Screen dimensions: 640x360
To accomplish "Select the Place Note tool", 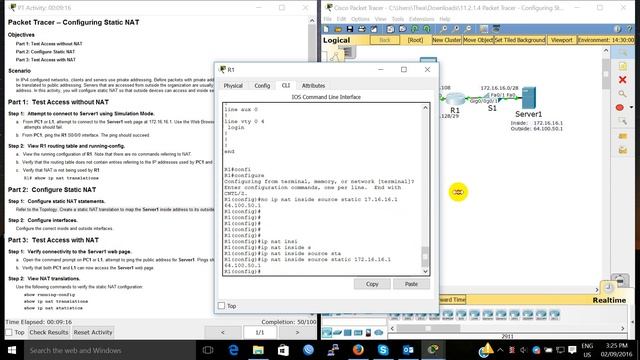I will click(x=622, y=66).
